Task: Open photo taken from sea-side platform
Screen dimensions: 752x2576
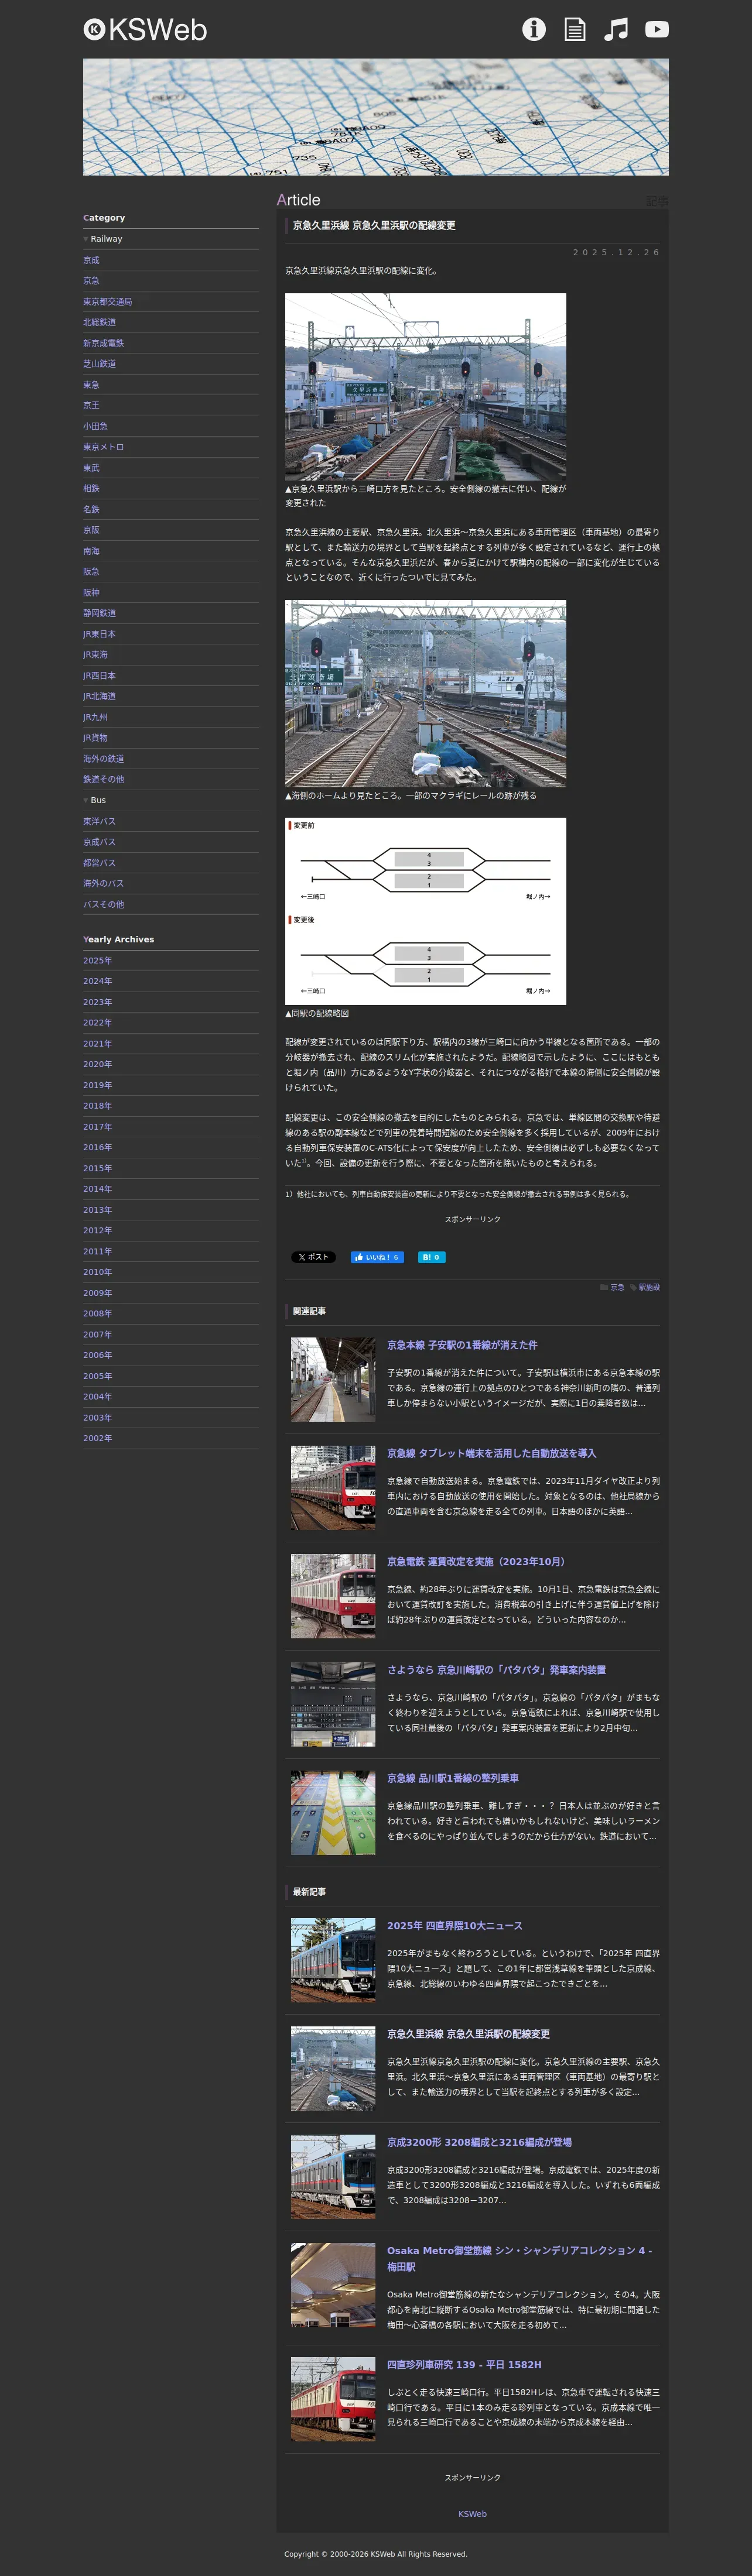Action: (425, 693)
